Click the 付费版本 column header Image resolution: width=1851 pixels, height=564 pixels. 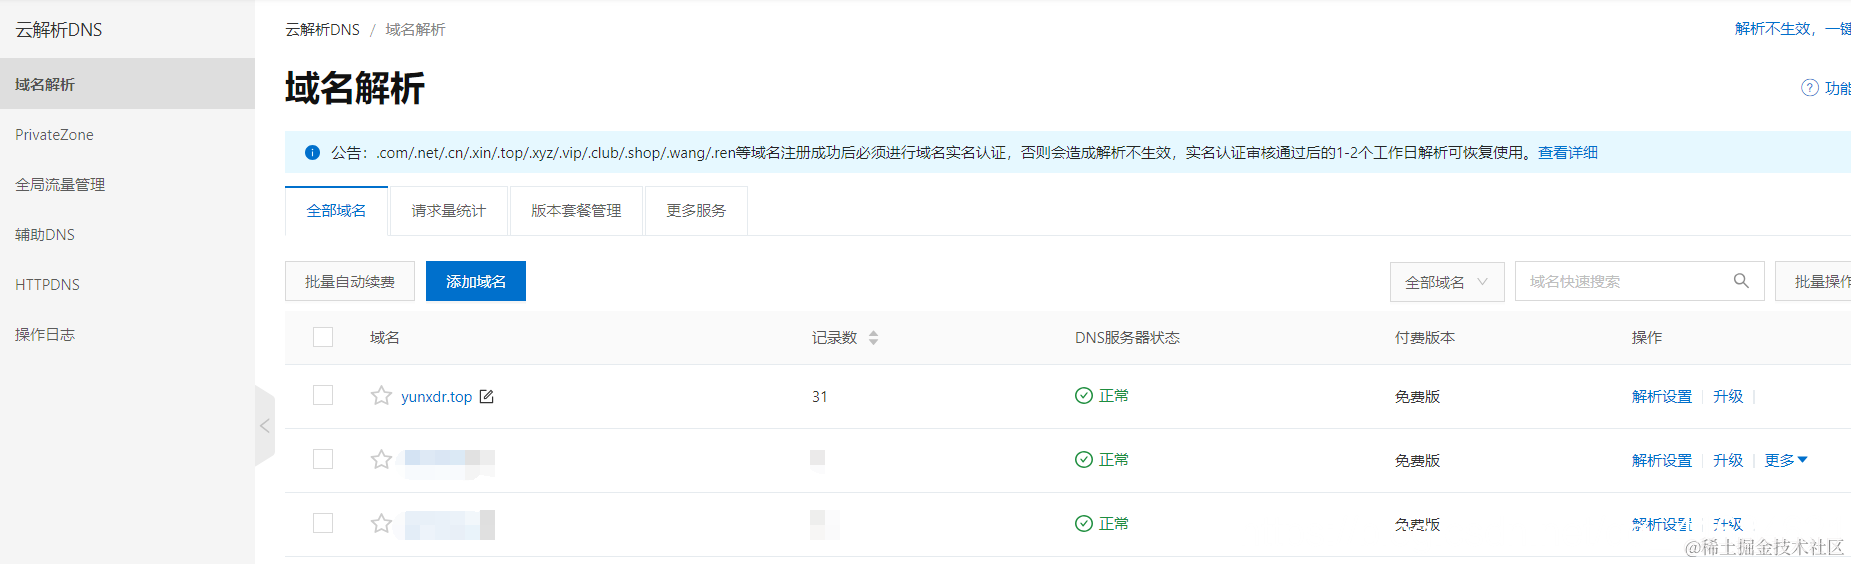point(1425,338)
